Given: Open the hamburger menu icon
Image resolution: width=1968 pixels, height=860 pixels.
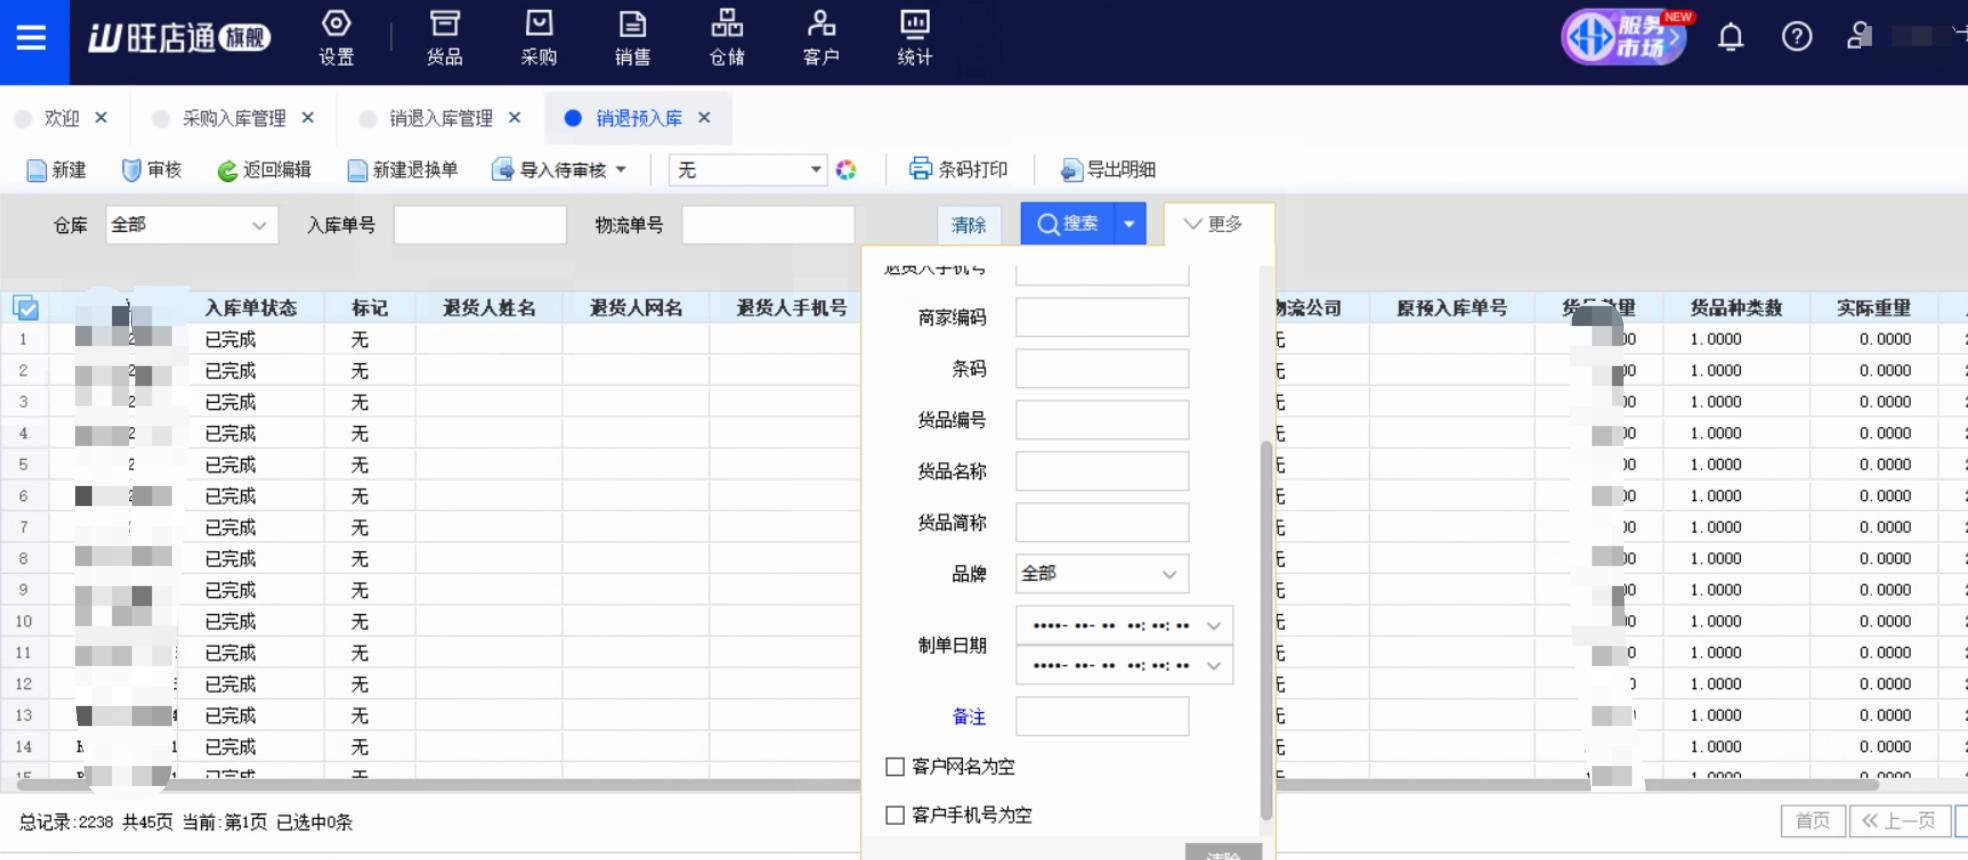Looking at the screenshot, I should (32, 38).
